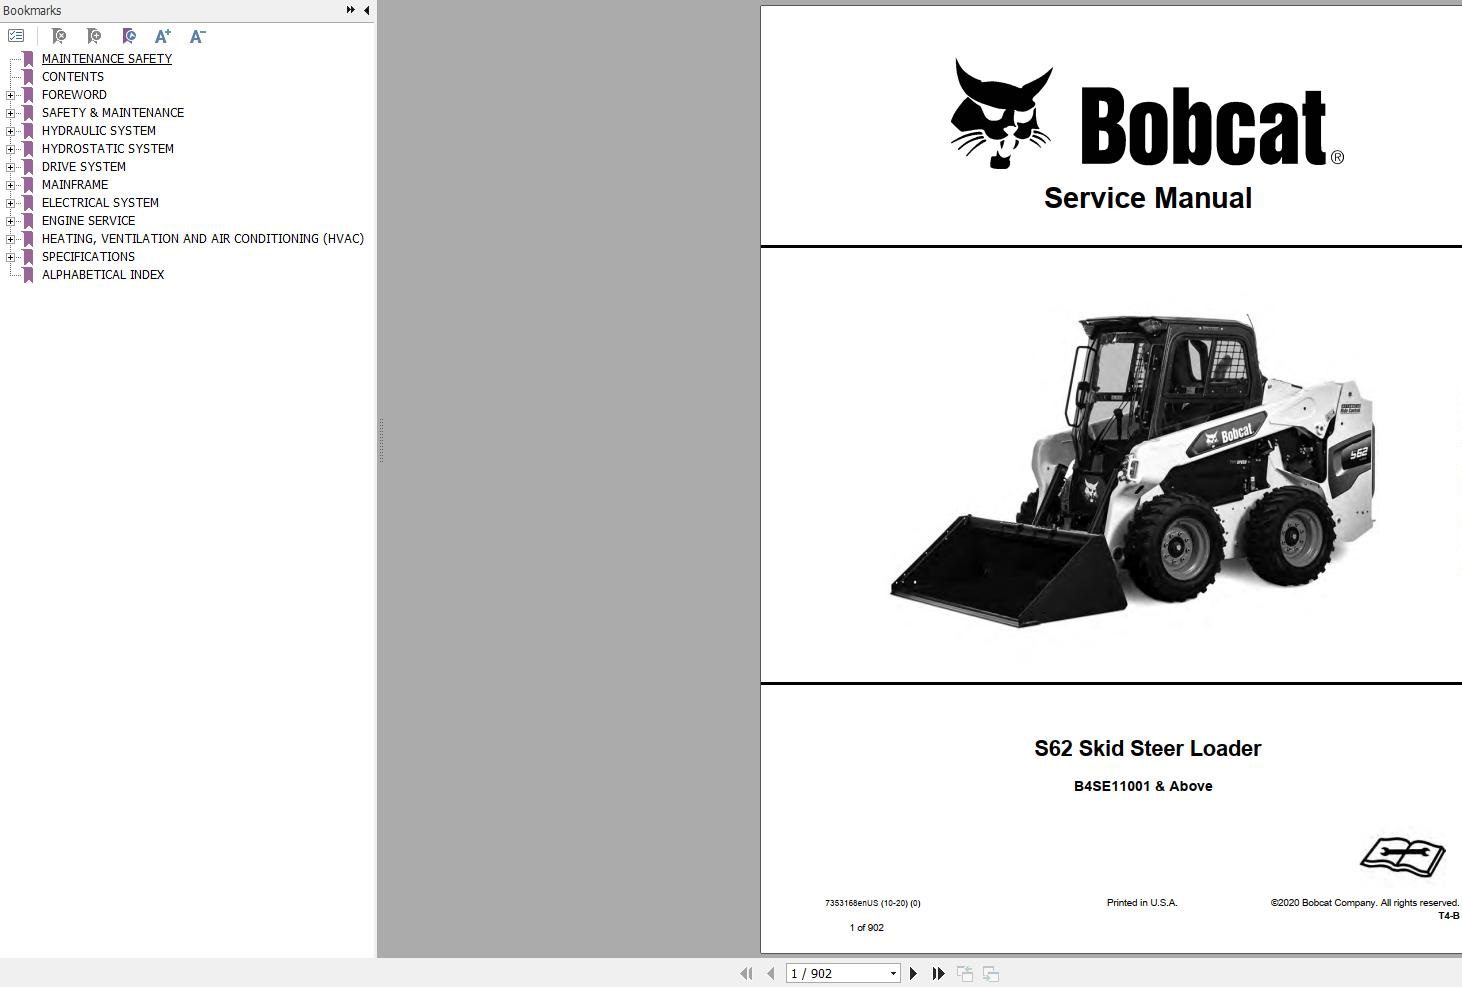
Task: Advance to next page with arrow button
Action: tap(913, 972)
